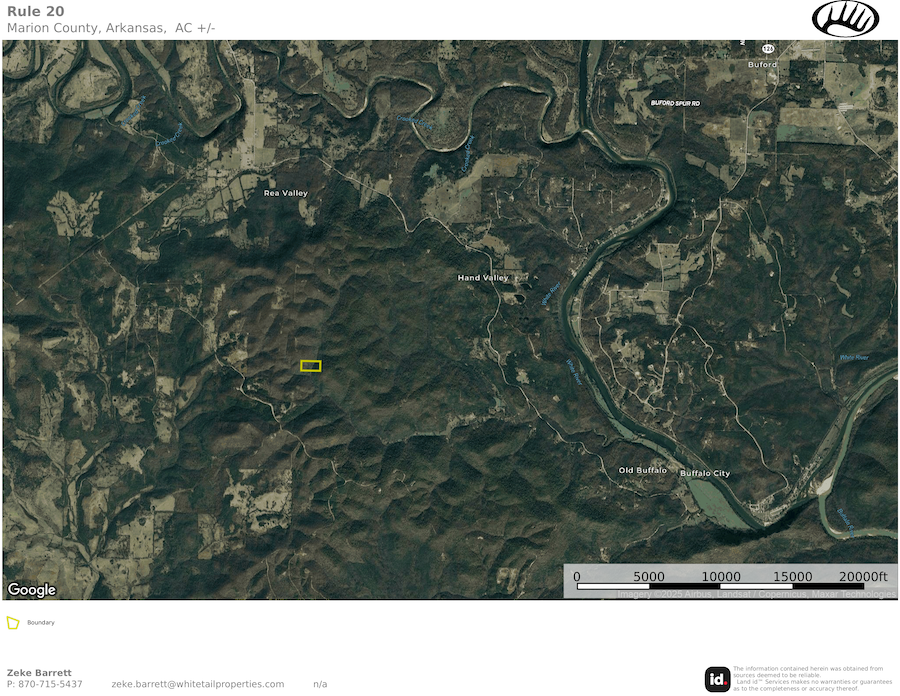Click the yellow Boundary legend icon

(13, 623)
